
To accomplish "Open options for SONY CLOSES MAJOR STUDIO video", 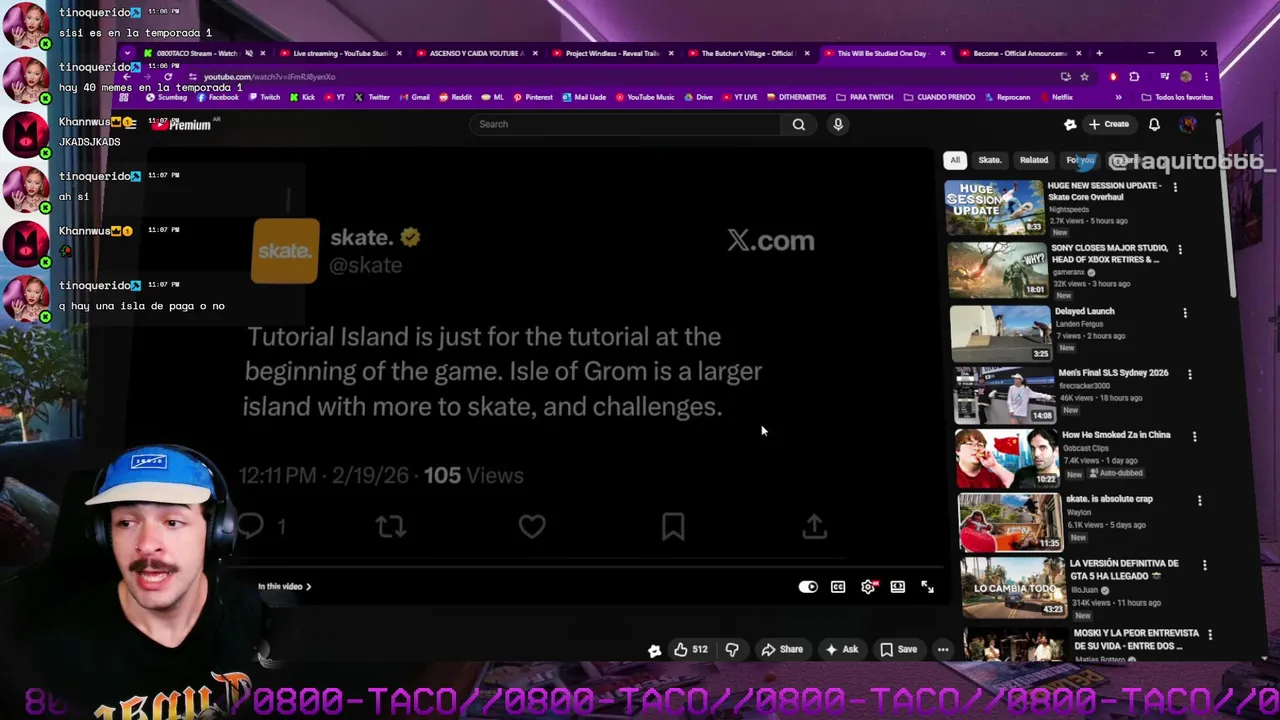I will [1180, 249].
